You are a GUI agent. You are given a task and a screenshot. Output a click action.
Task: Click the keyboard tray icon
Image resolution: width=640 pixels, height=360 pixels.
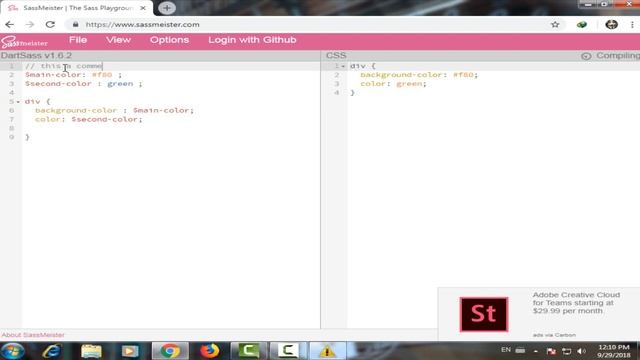520,350
